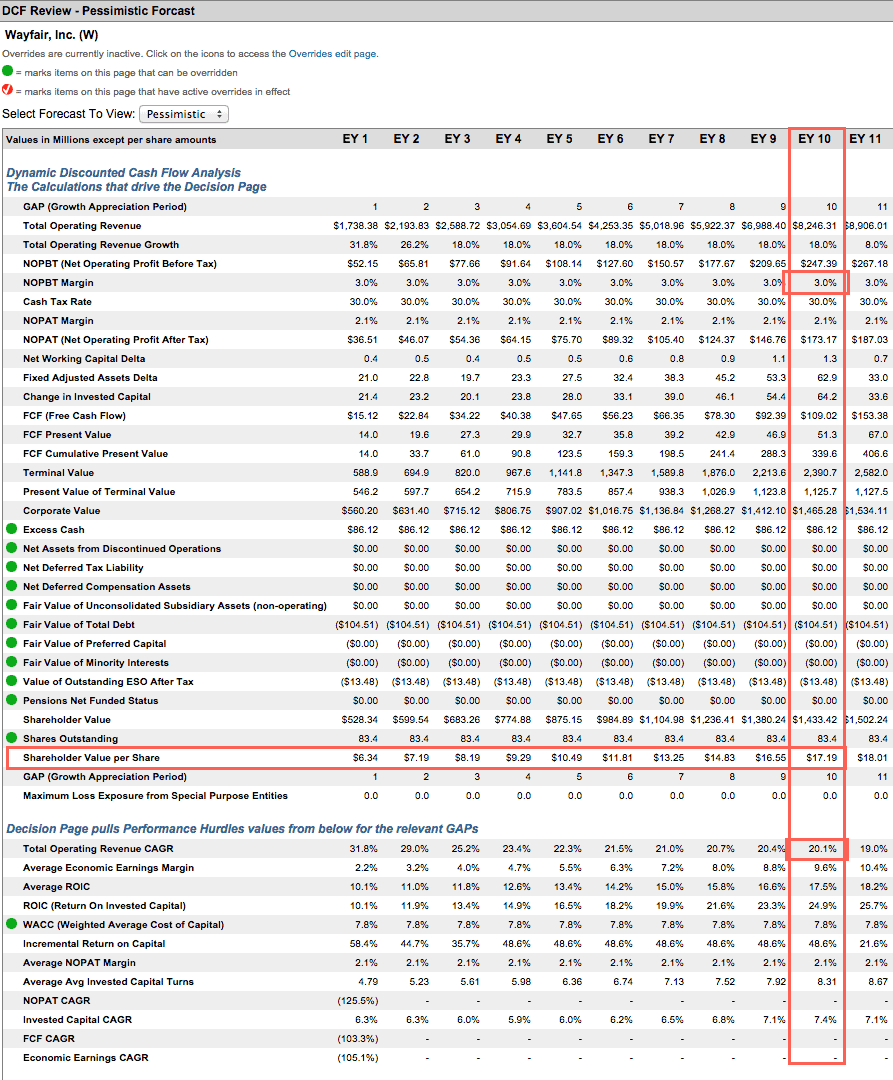Click the Change in Invested Capital label

87,397
